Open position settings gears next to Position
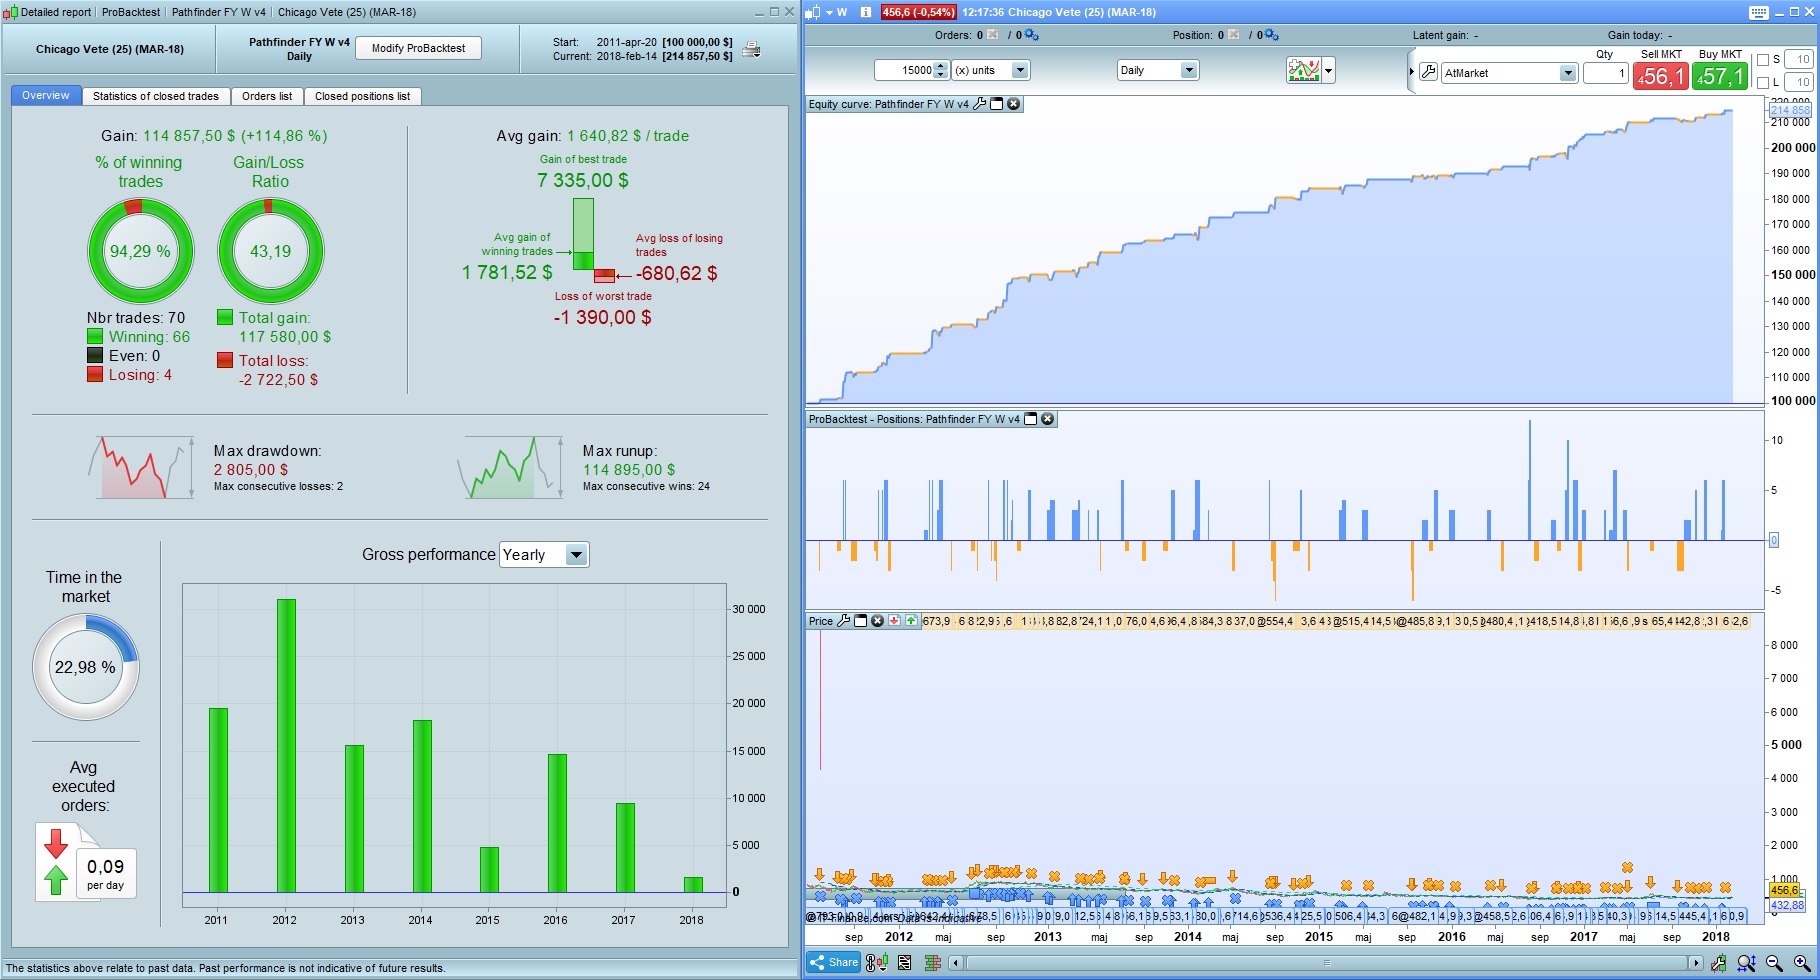The image size is (1820, 980). click(1272, 35)
